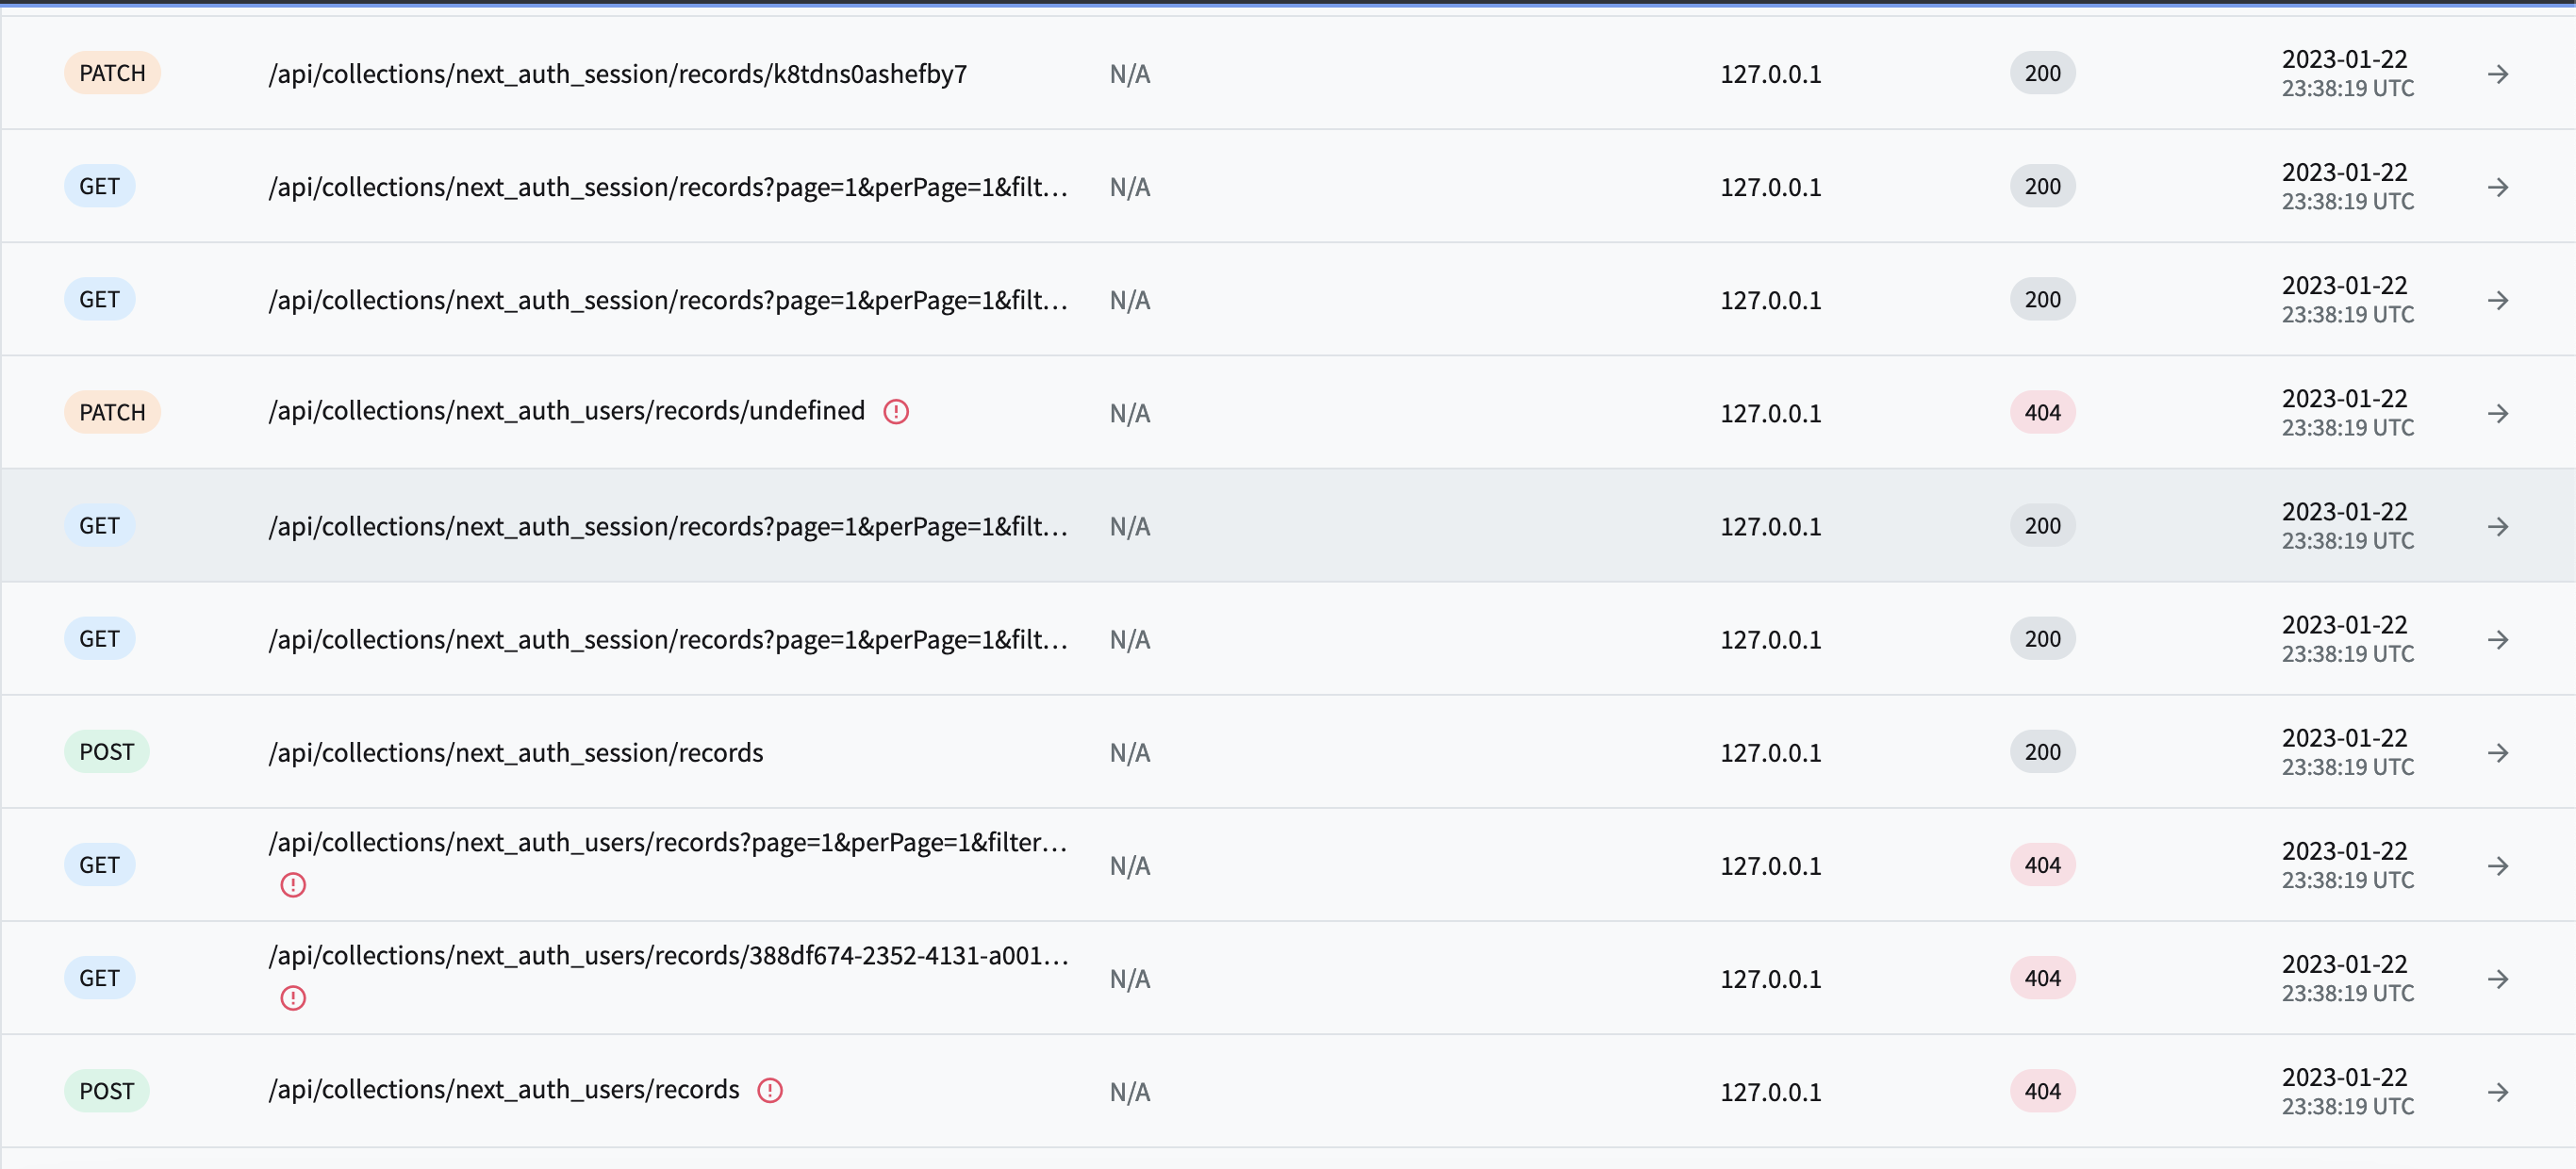The width and height of the screenshot is (2576, 1169).
Task: Open details arrow on the last POST 404 row
Action: tap(2499, 1091)
